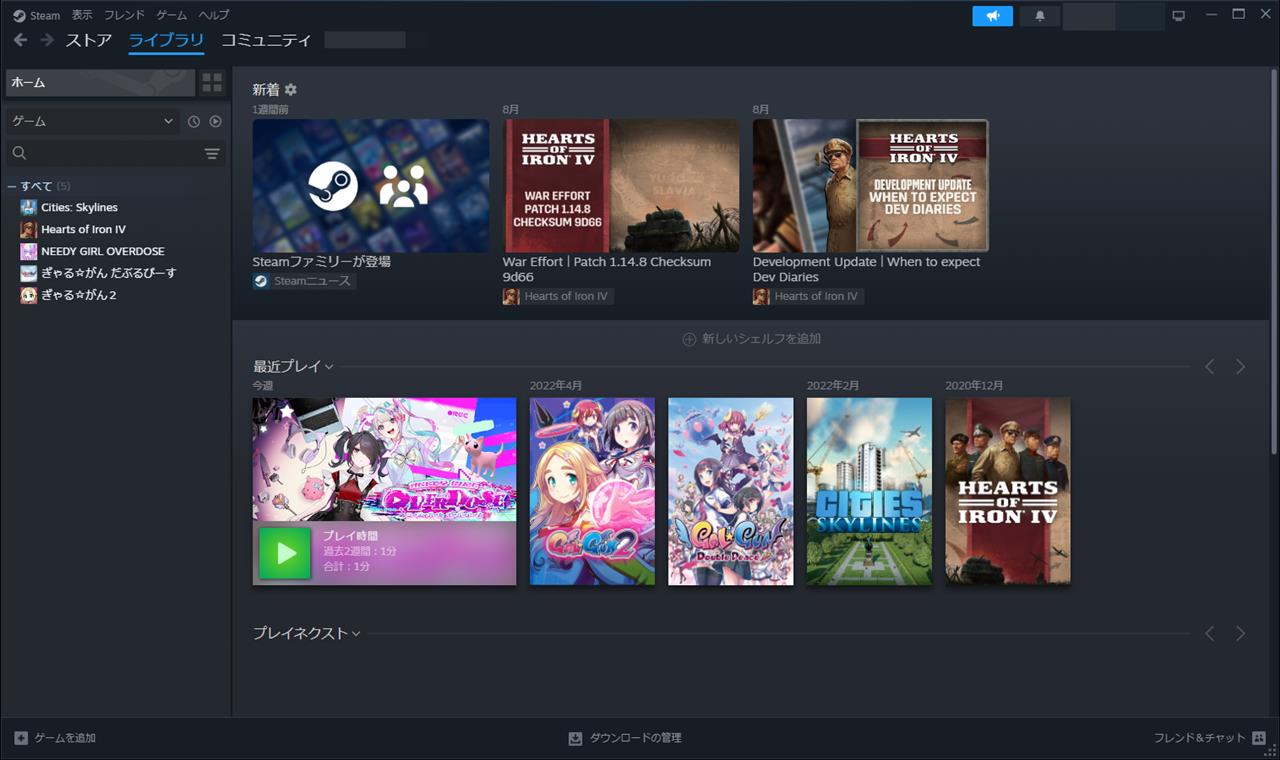Click the ぎゃる☆がん2 sidebar icon
This screenshot has height=760, width=1280.
click(28, 295)
